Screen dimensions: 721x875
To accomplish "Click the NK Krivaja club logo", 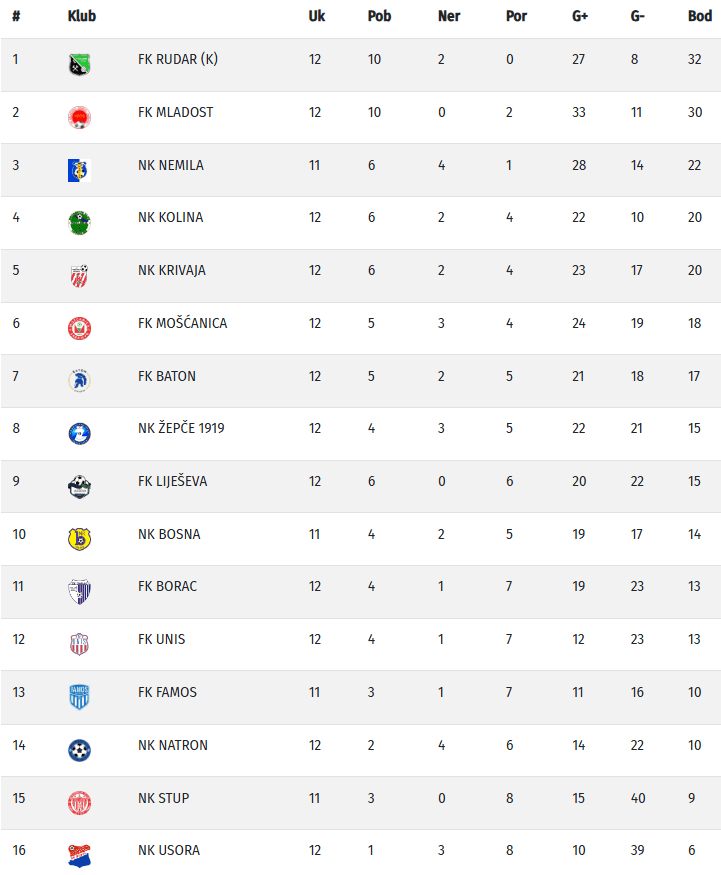I will (79, 276).
